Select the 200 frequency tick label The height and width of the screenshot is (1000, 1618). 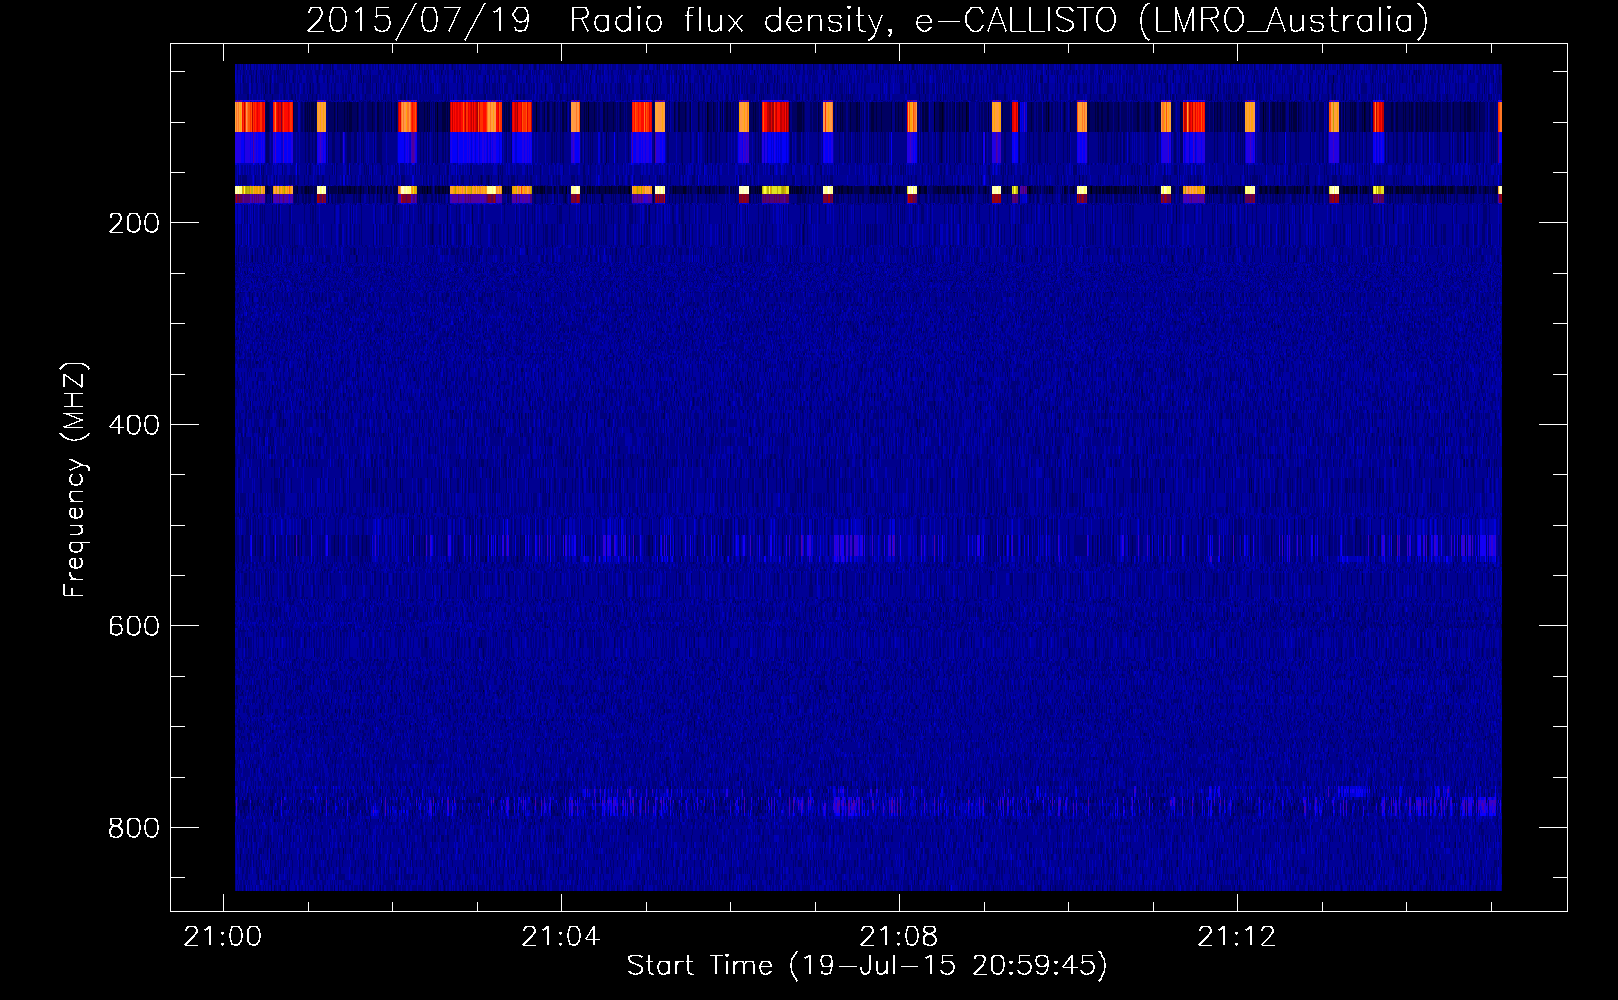point(134,223)
